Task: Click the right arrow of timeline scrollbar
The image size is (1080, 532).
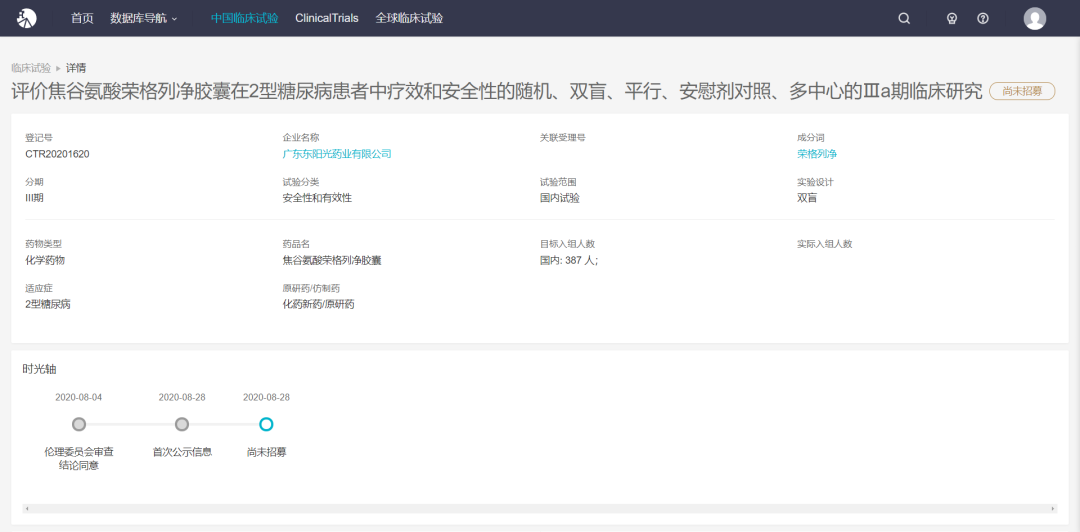Action: [x=1053, y=509]
